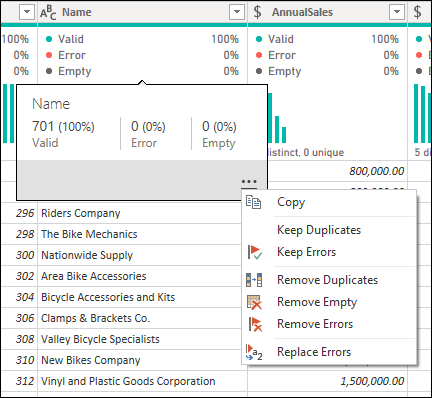Screen dimensions: 432x398
Task: Select row ID 300 cell
Action: click(x=19, y=255)
